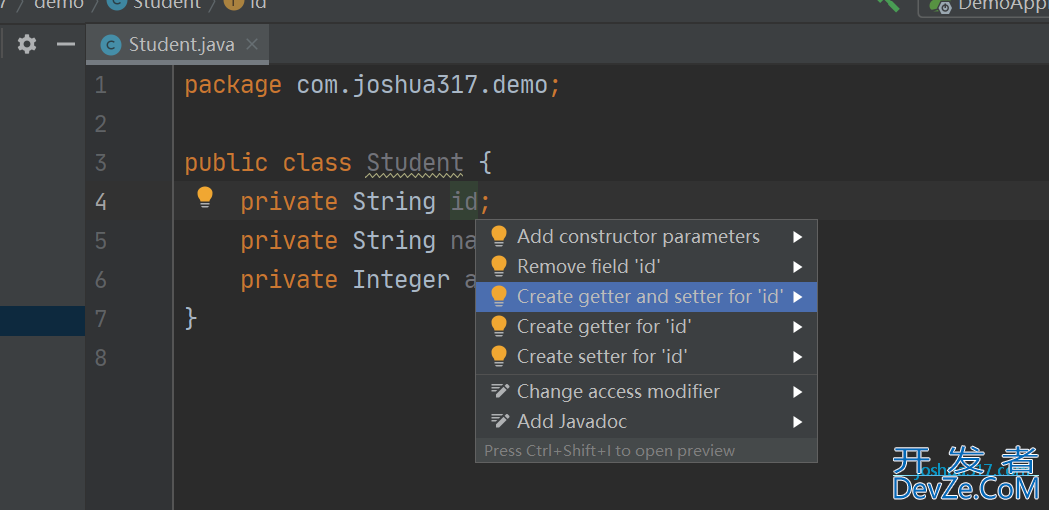Click line number 5 in the gutter

click(101, 240)
